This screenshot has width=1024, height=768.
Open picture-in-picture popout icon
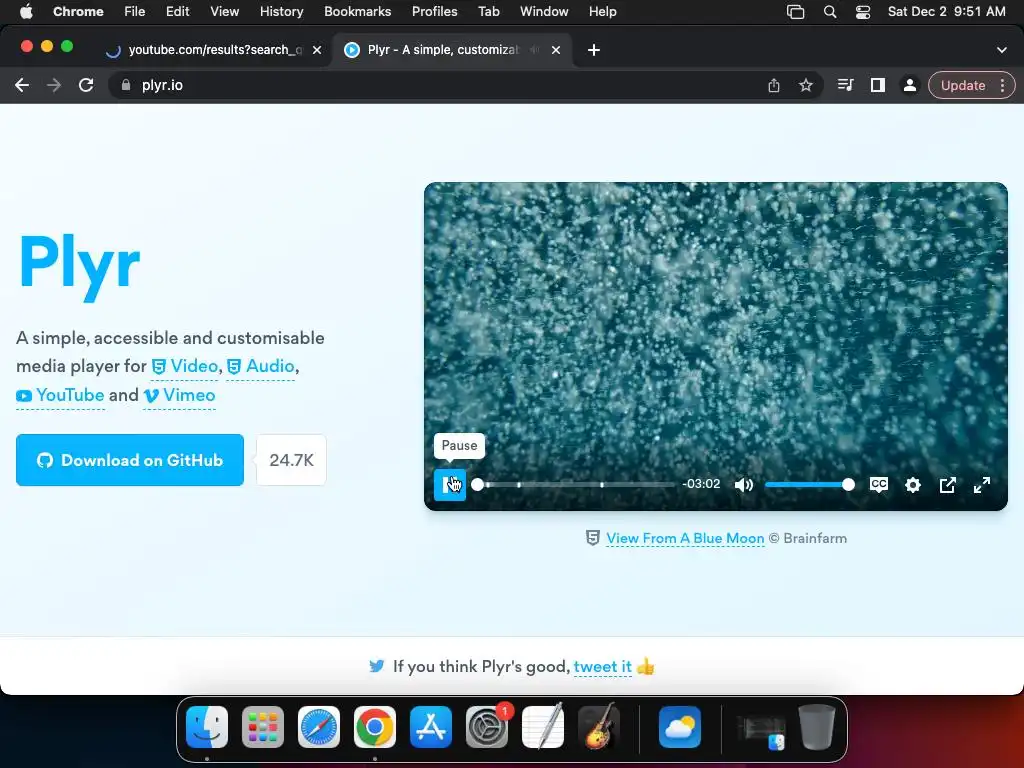tap(948, 485)
